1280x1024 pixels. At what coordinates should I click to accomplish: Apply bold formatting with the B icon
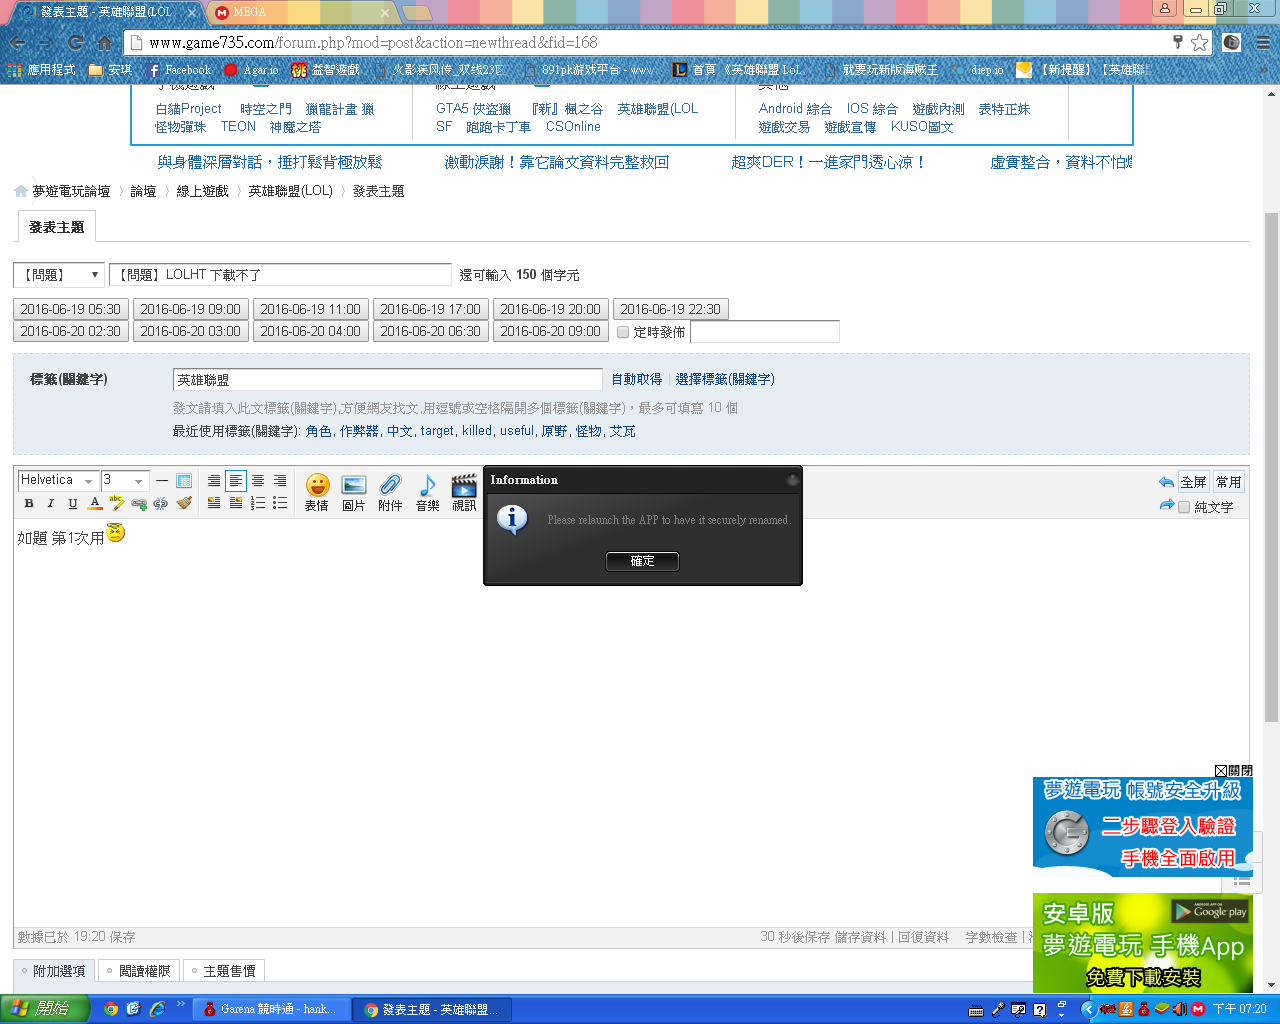click(x=27, y=503)
